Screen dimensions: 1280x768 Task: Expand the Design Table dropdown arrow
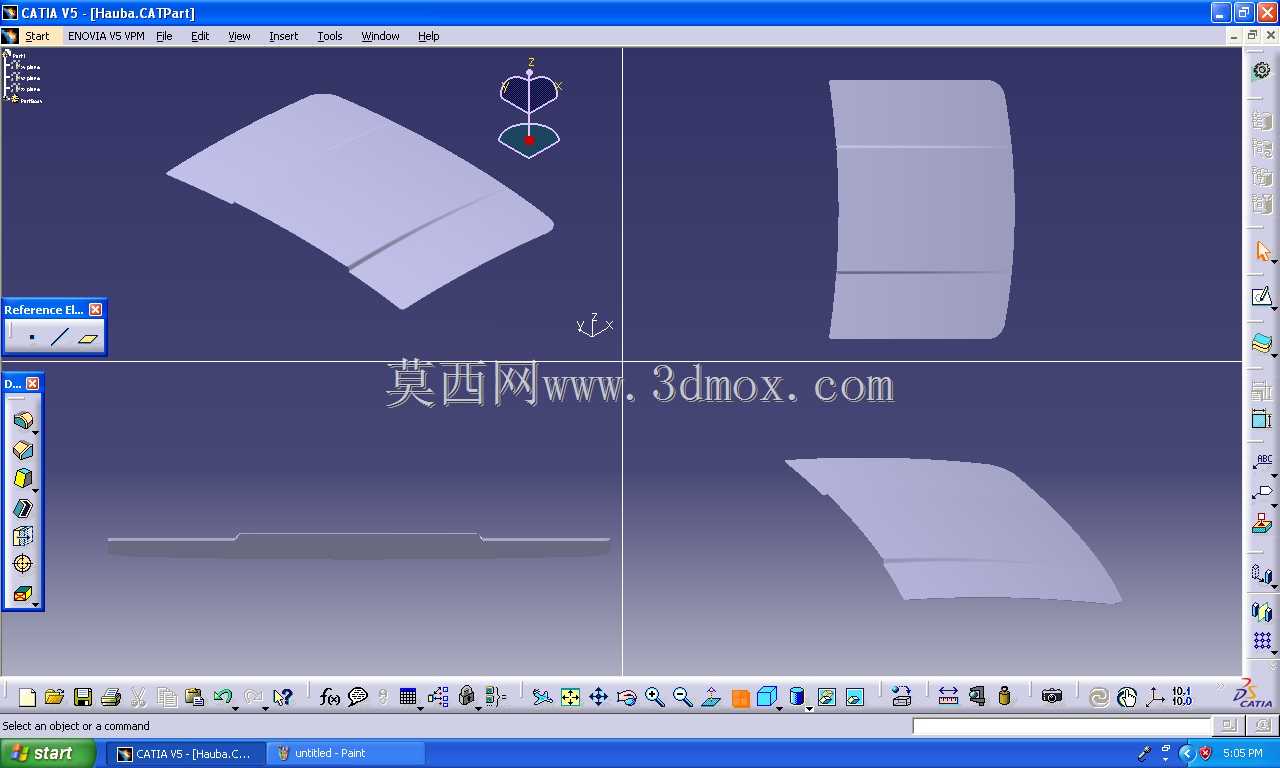point(420,707)
